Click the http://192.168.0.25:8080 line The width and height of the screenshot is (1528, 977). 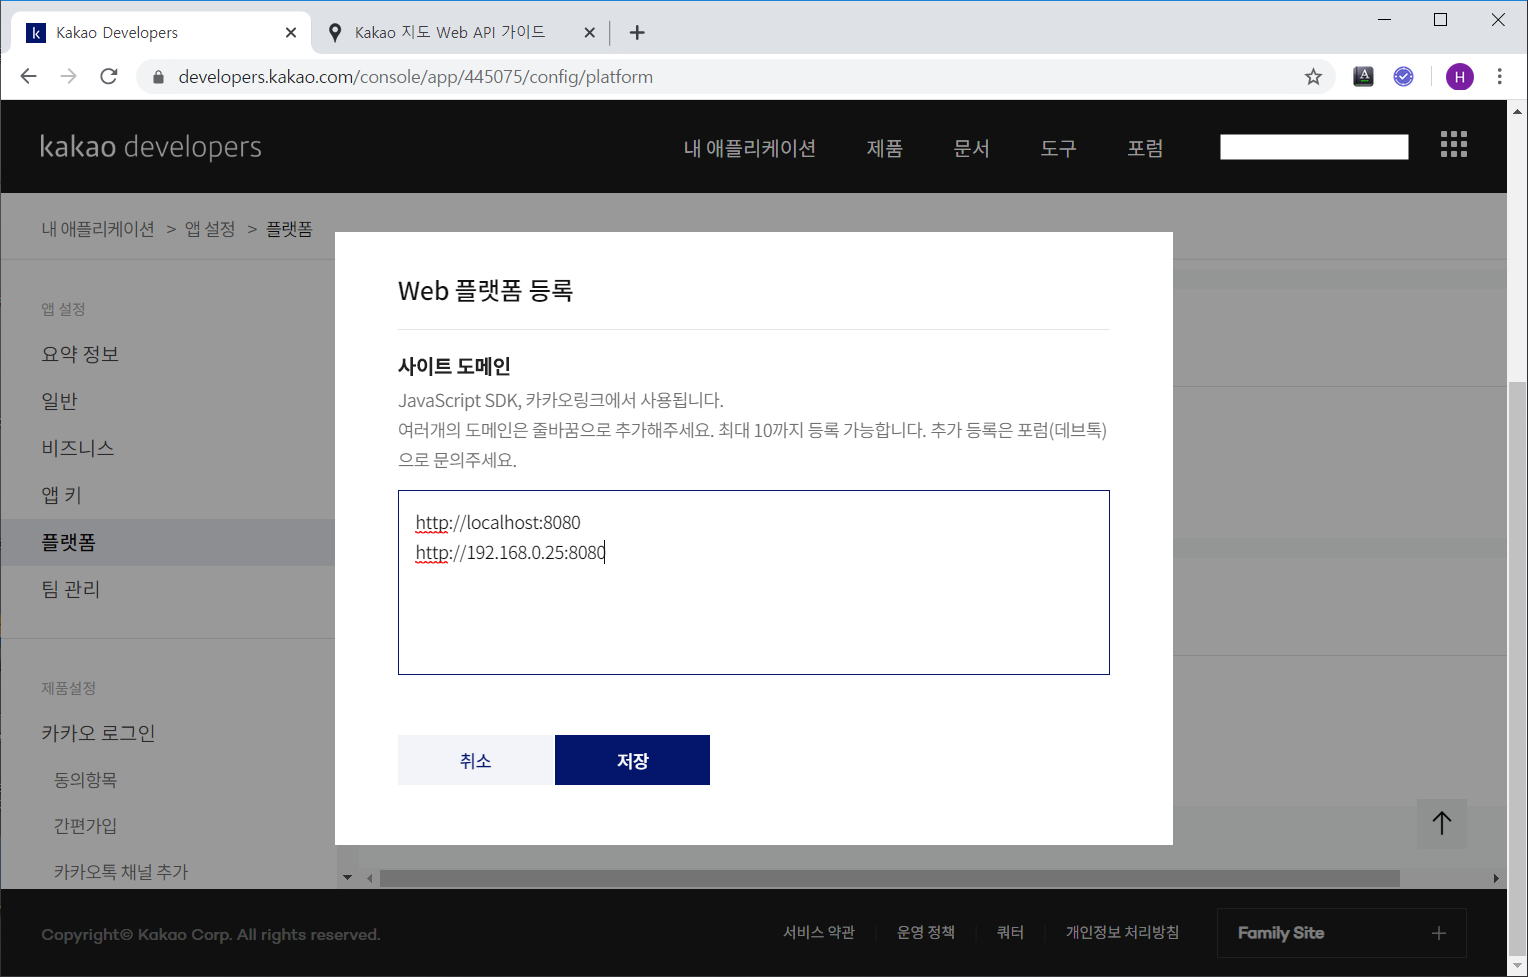(510, 552)
